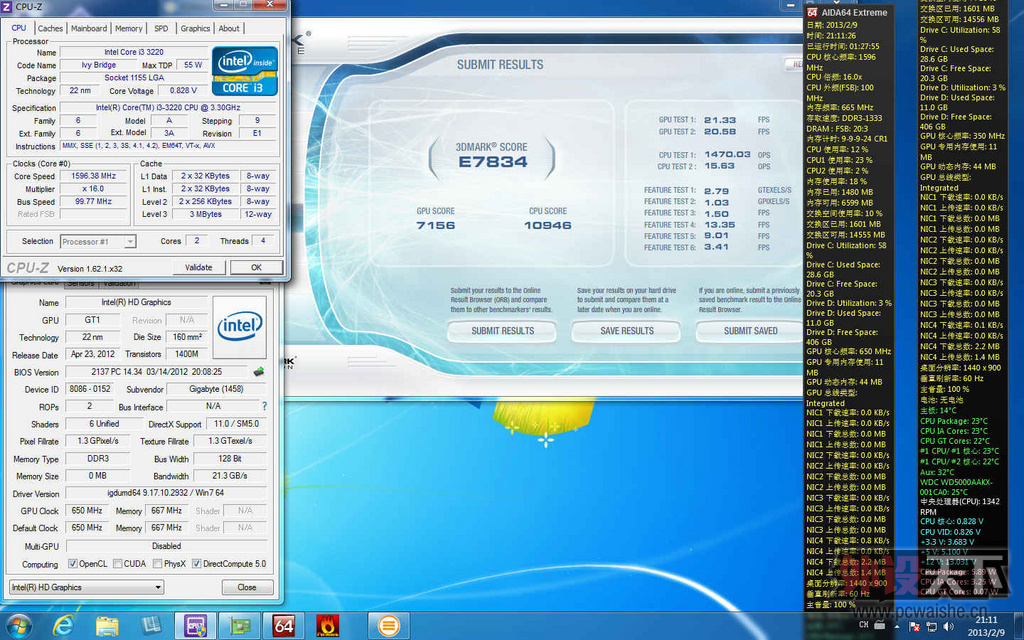The height and width of the screenshot is (640, 1024).
Task: Show hidden tray icons arrow
Action: click(x=897, y=626)
